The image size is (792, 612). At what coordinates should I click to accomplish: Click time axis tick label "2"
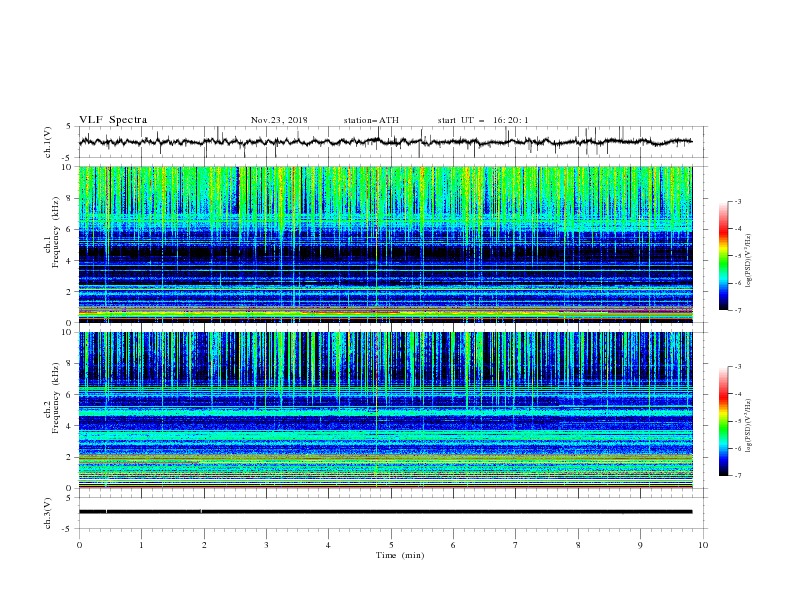click(x=204, y=545)
